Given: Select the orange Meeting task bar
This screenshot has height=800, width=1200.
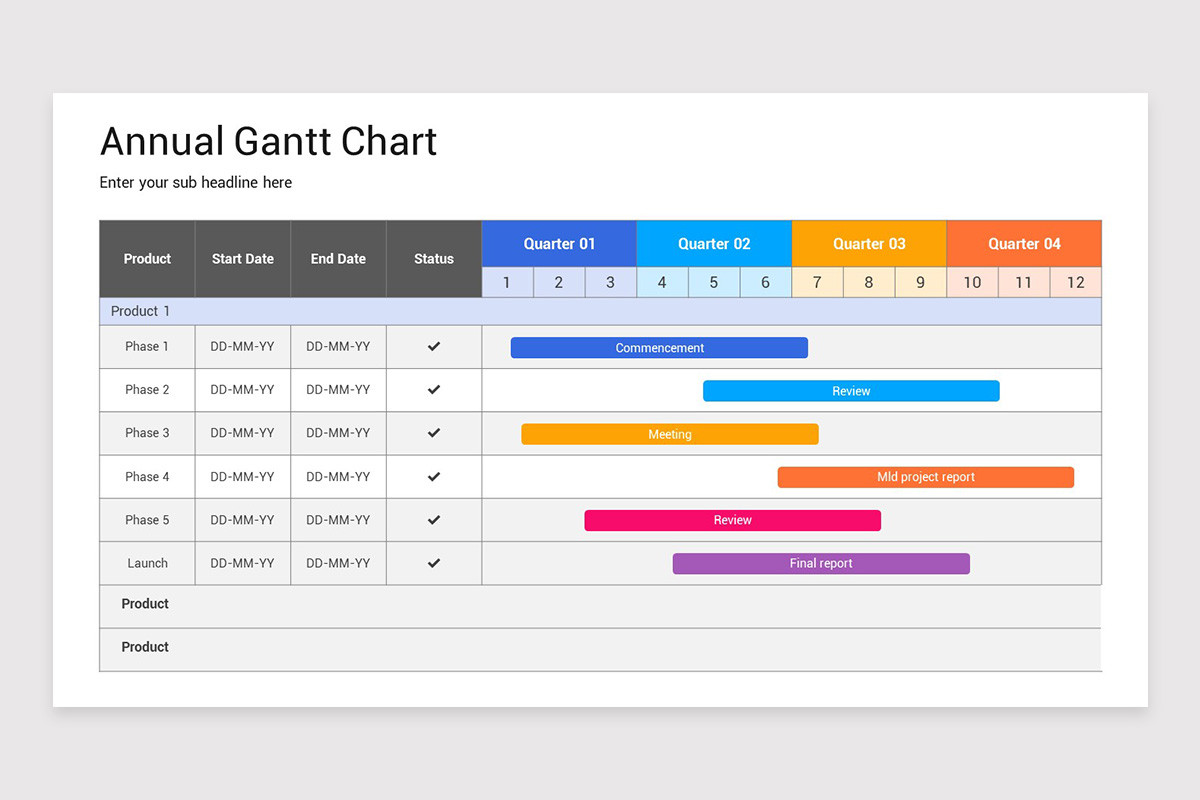Looking at the screenshot, I should click(669, 434).
